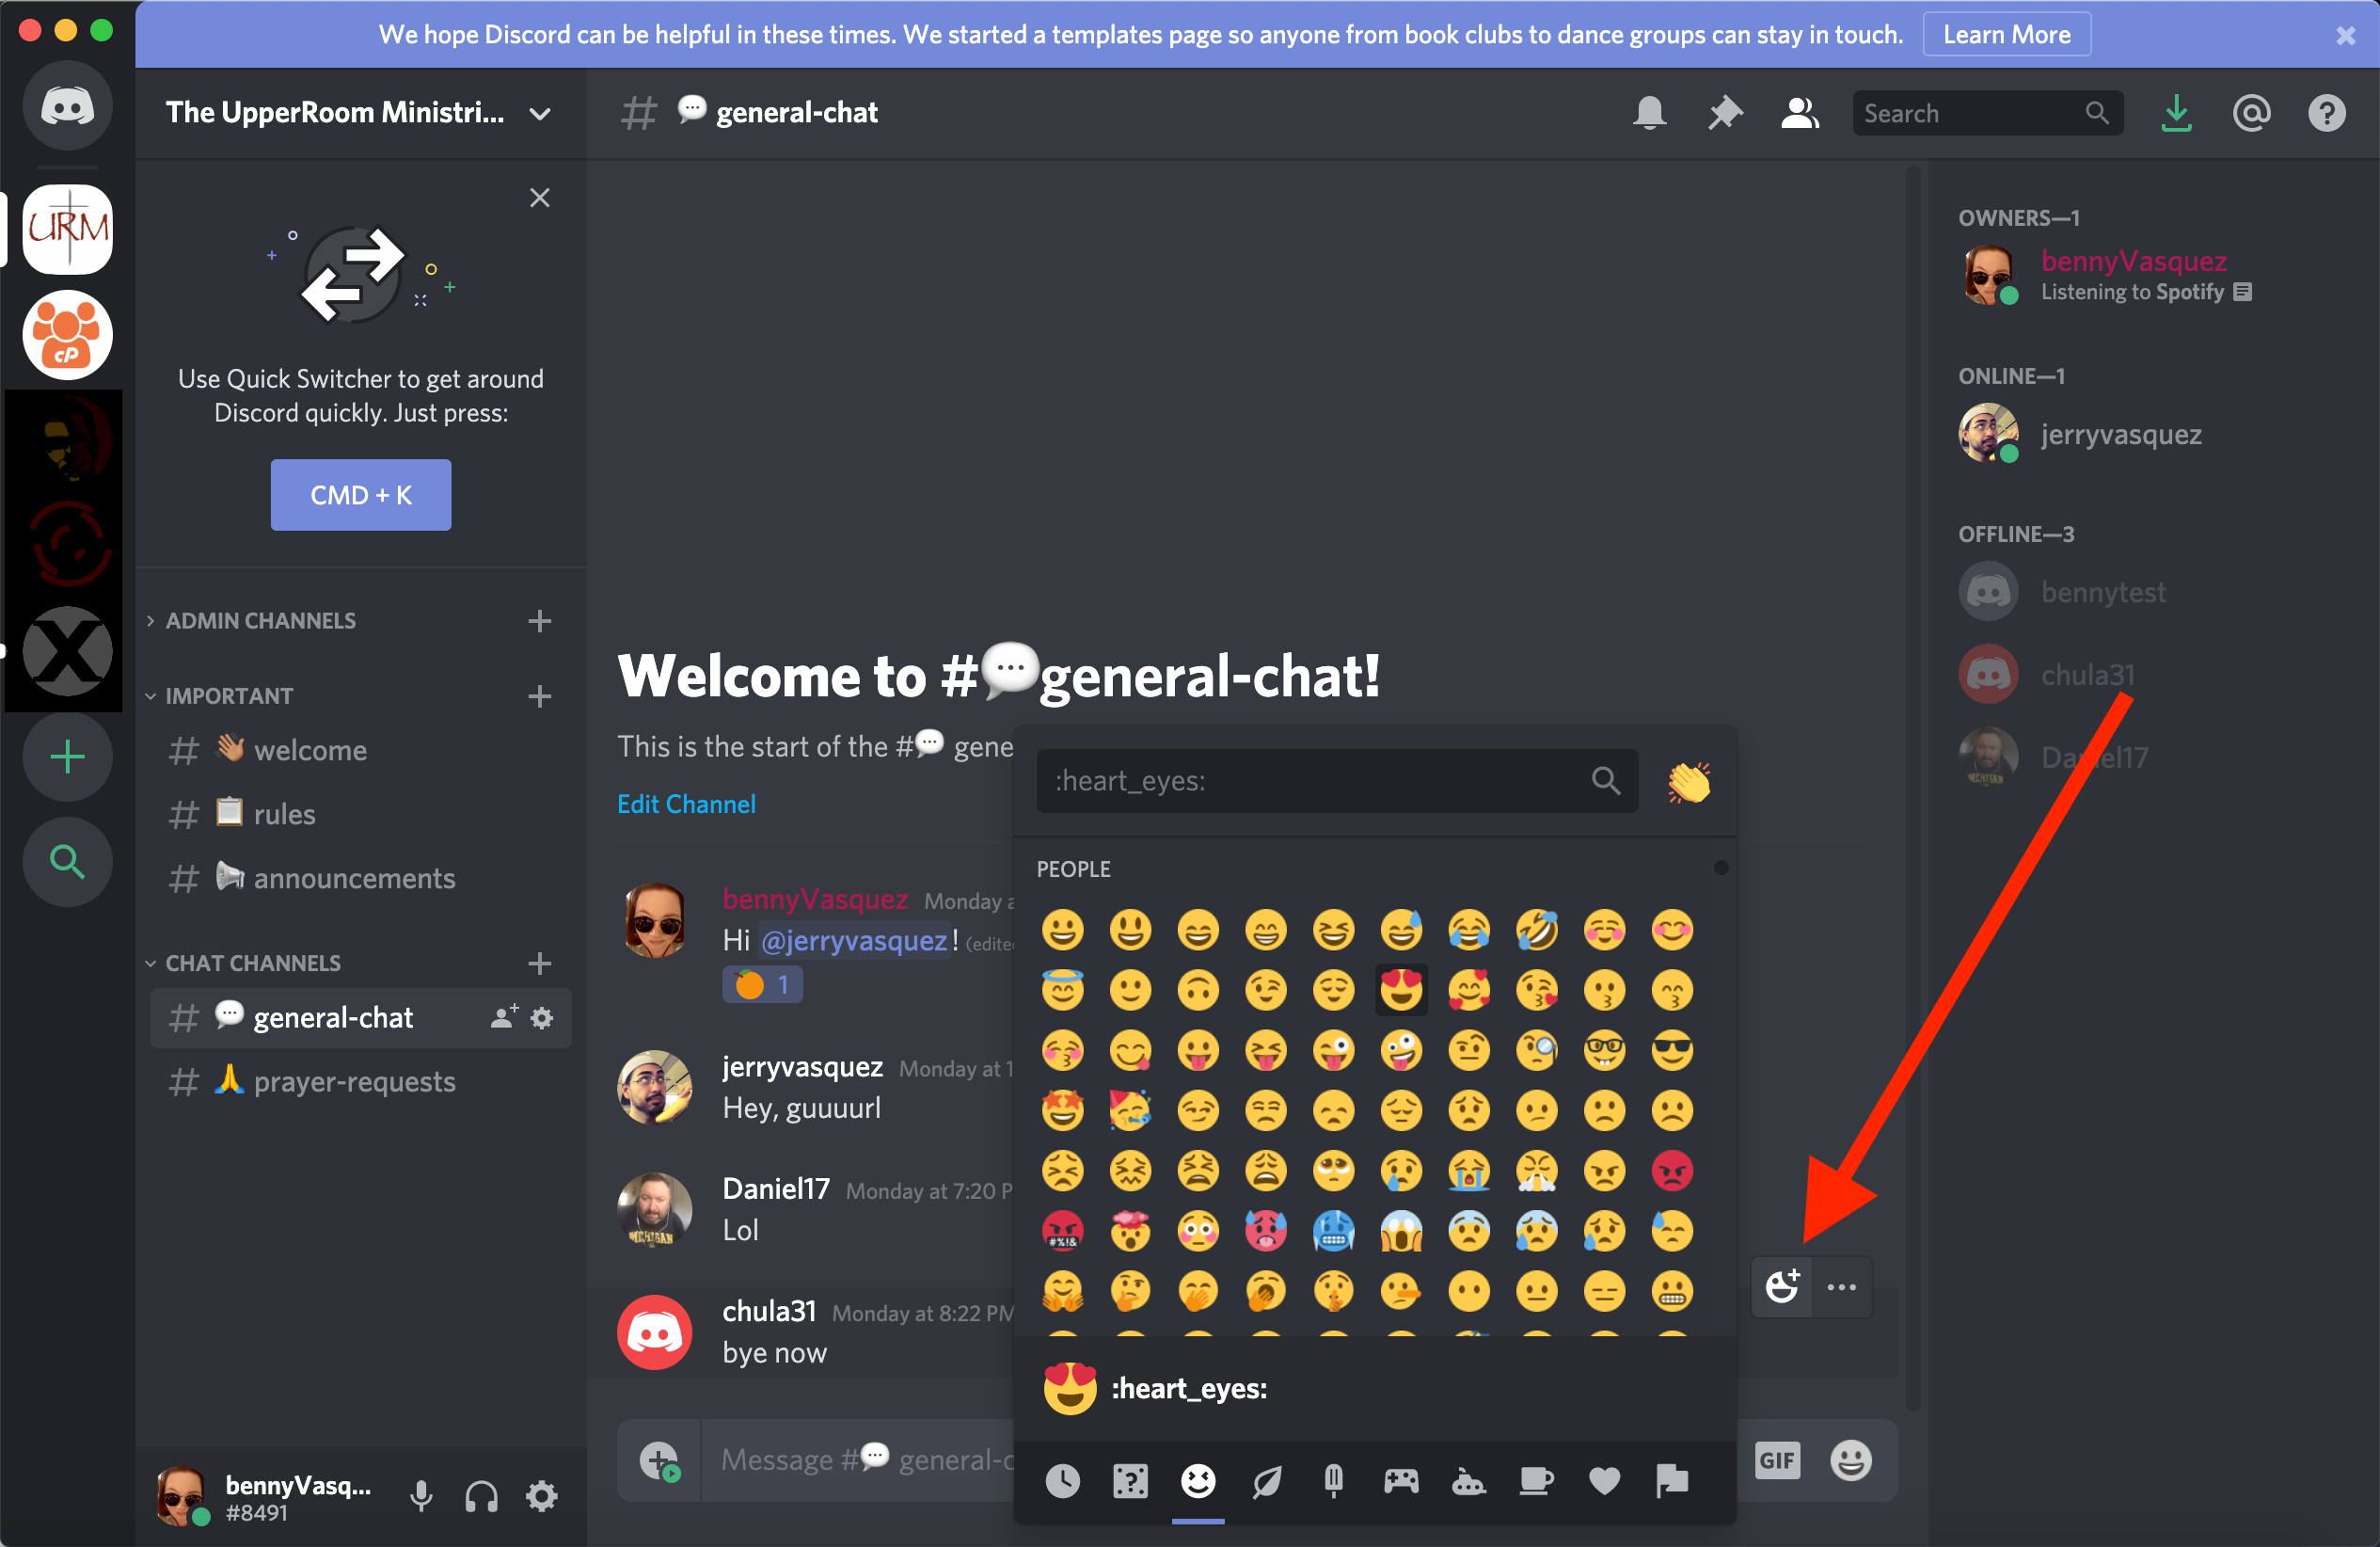Screen dimensions: 2380x1547
Task: Expand the CHAT CHANNELS section
Action: point(250,963)
